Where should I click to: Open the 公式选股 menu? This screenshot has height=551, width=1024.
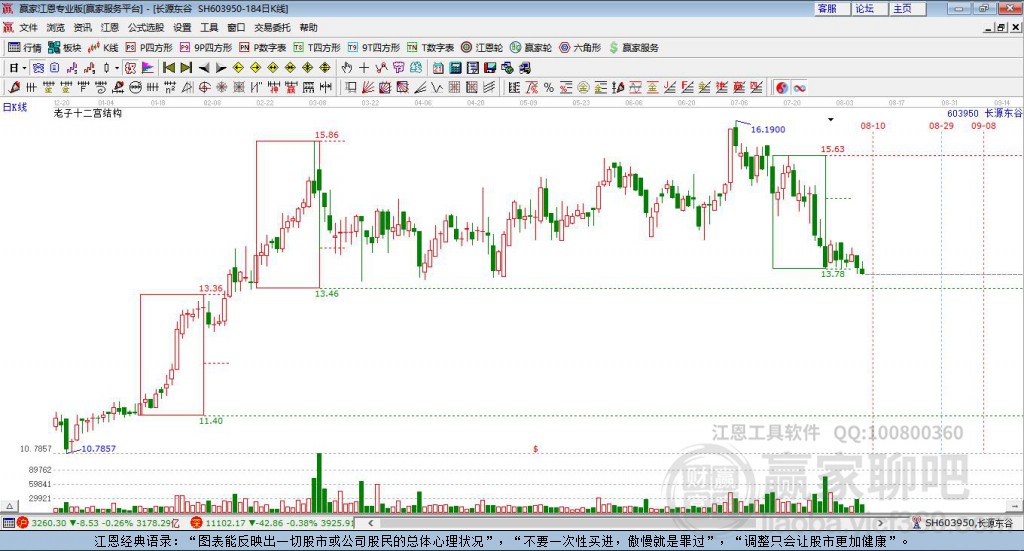(146, 27)
